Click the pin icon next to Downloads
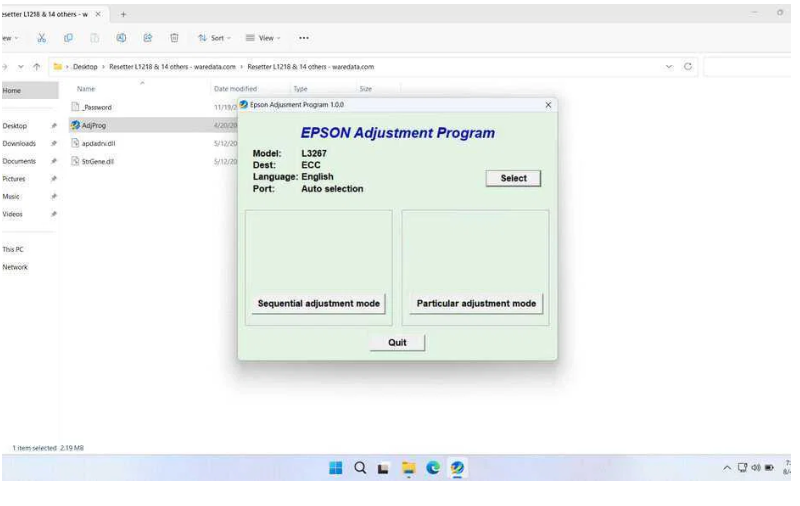This screenshot has height=506, width=800. click(x=54, y=143)
